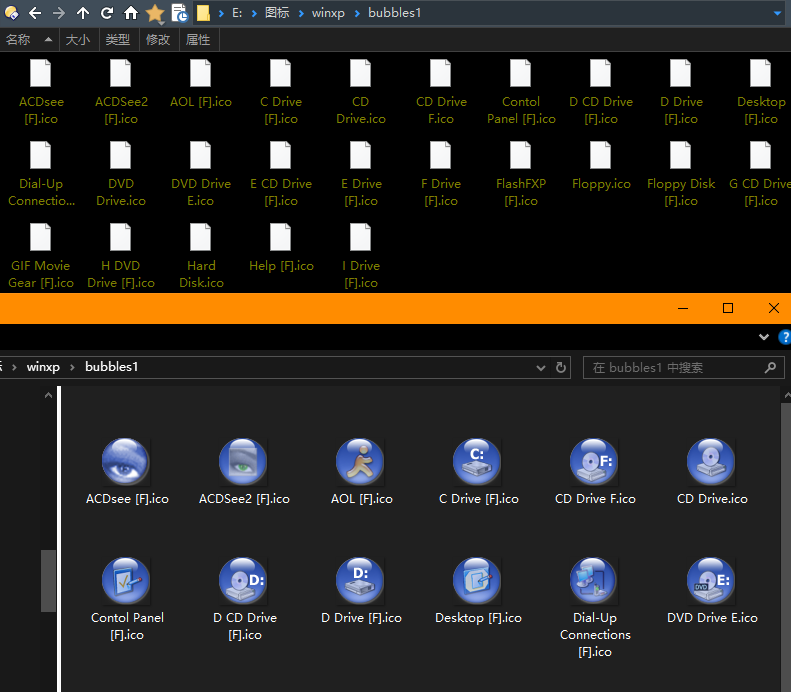Click the Home icon in top toolbar
The width and height of the screenshot is (791, 692).
click(131, 14)
